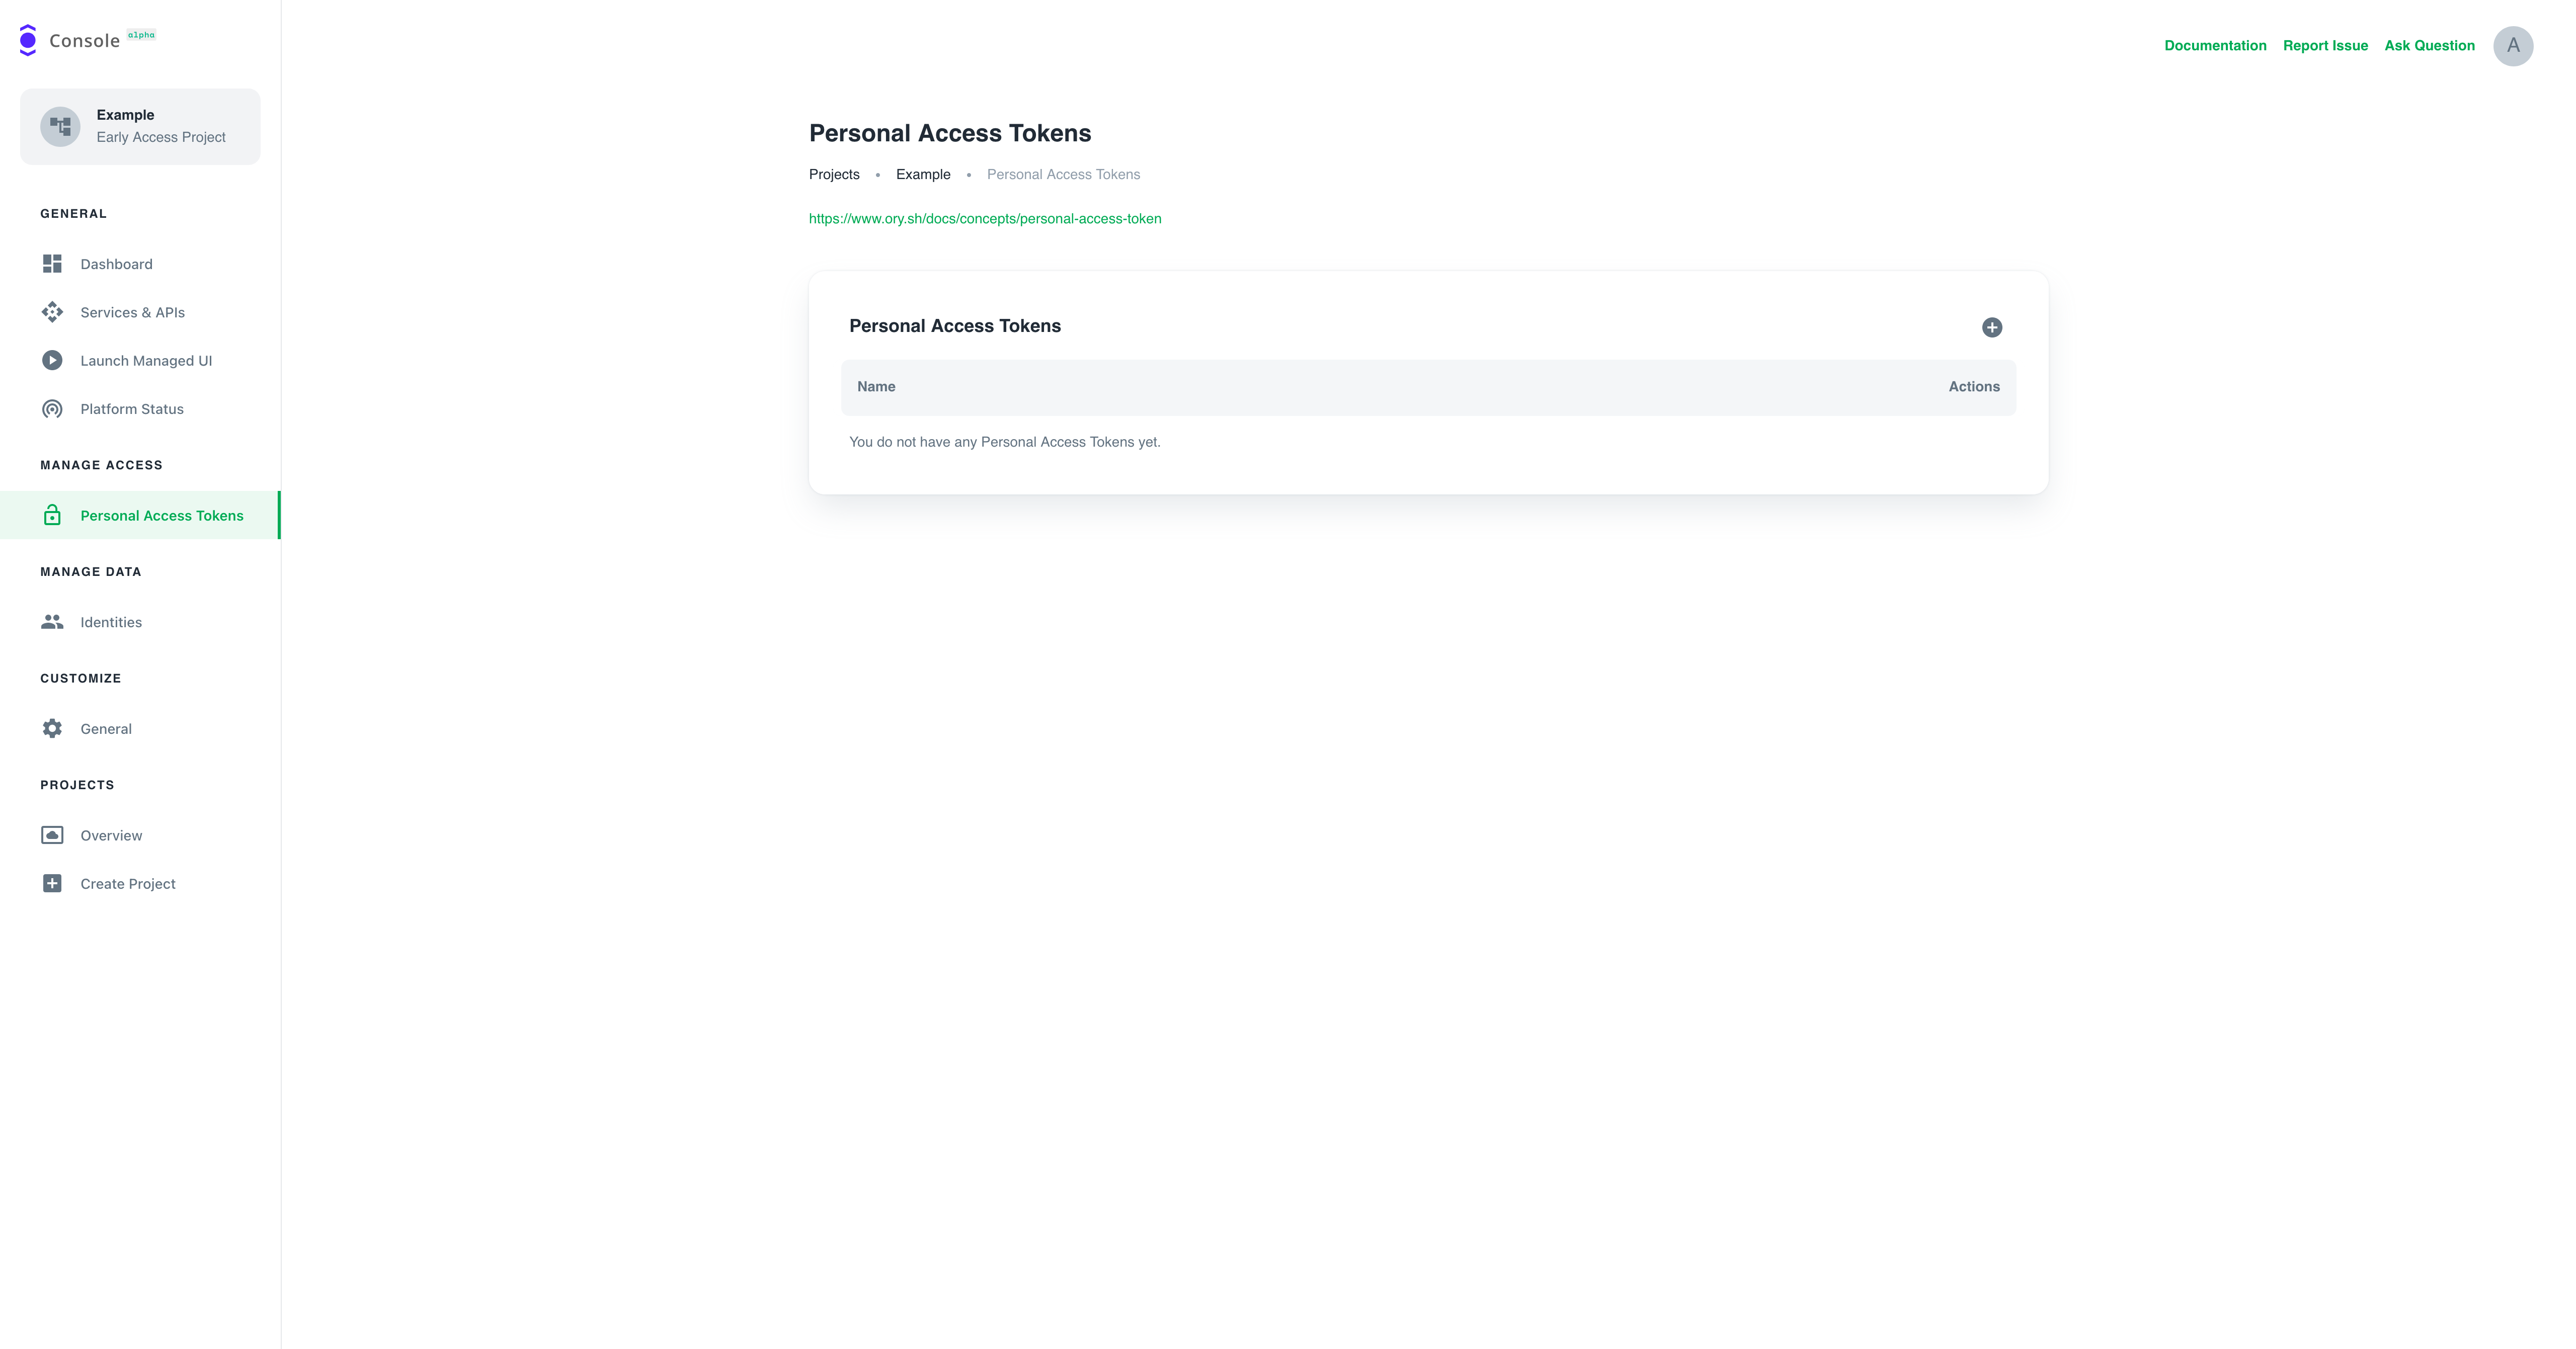Click the Create Project plus icon

(52, 883)
